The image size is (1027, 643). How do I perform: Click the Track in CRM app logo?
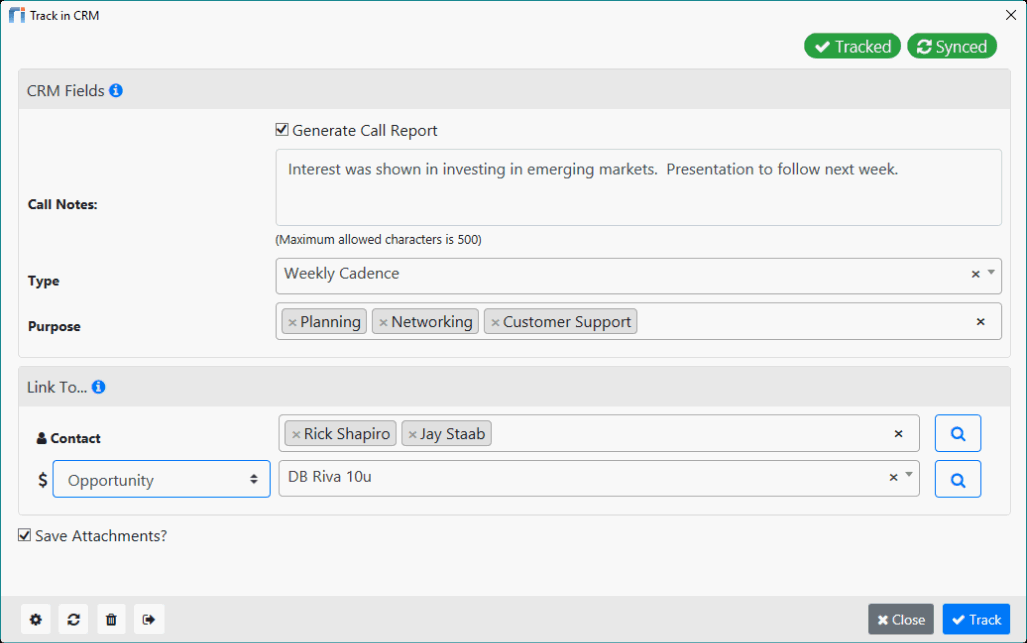point(16,15)
